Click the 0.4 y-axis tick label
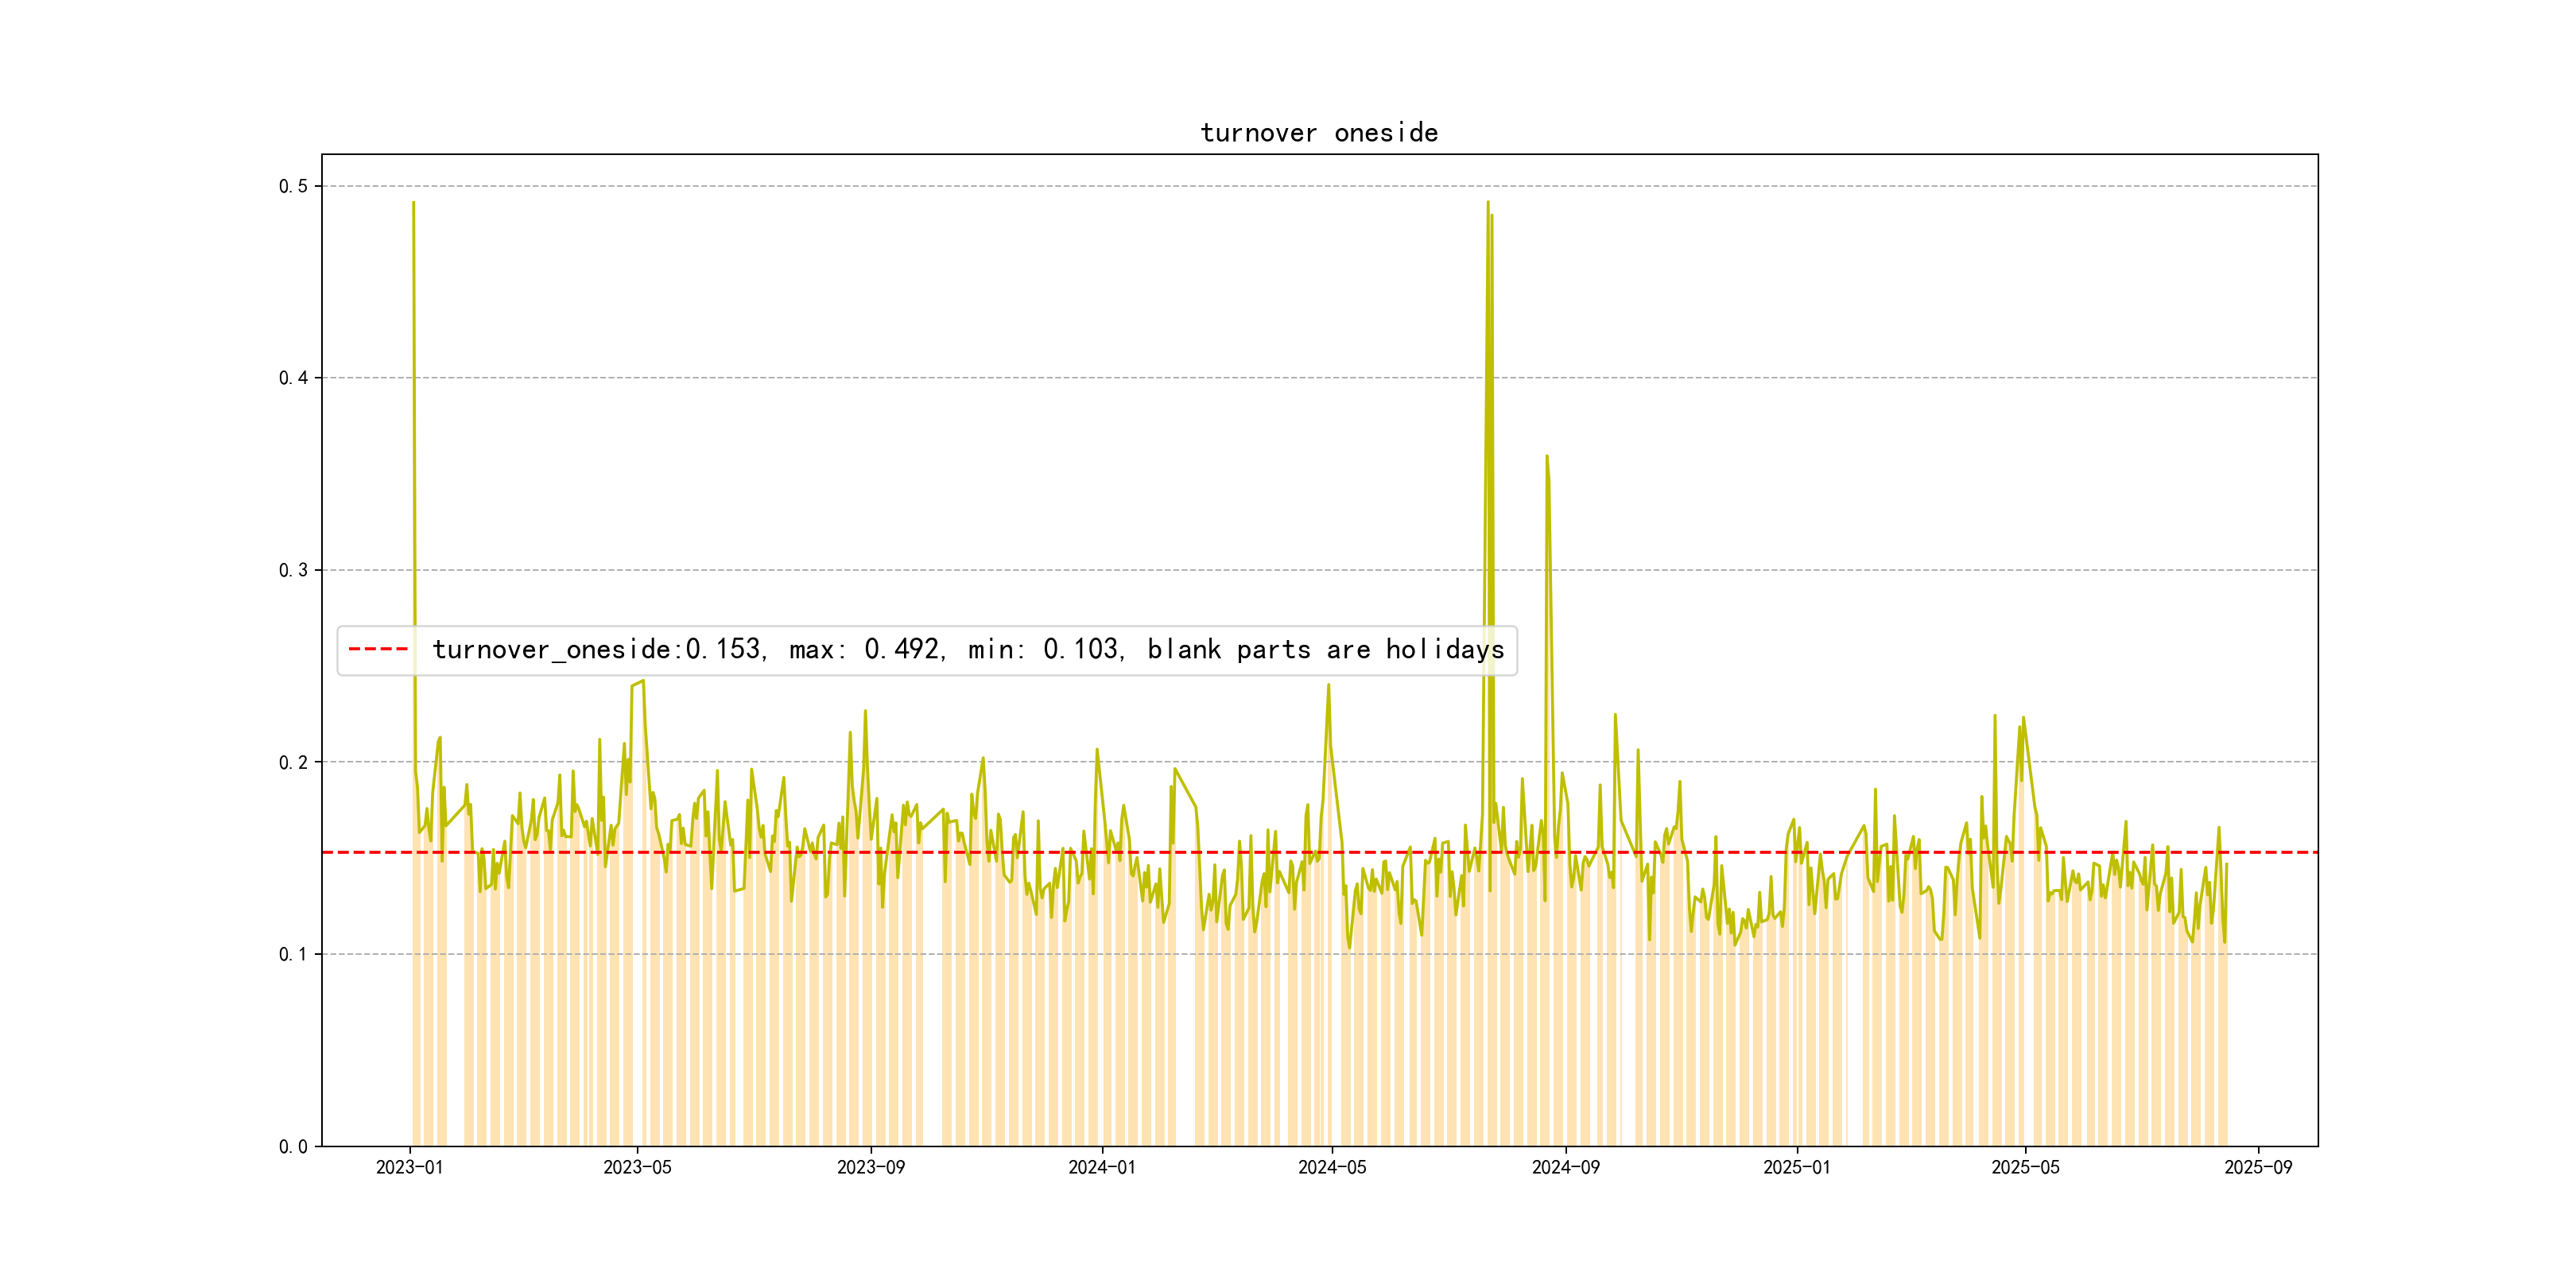The height and width of the screenshot is (1288, 2576). (x=293, y=378)
